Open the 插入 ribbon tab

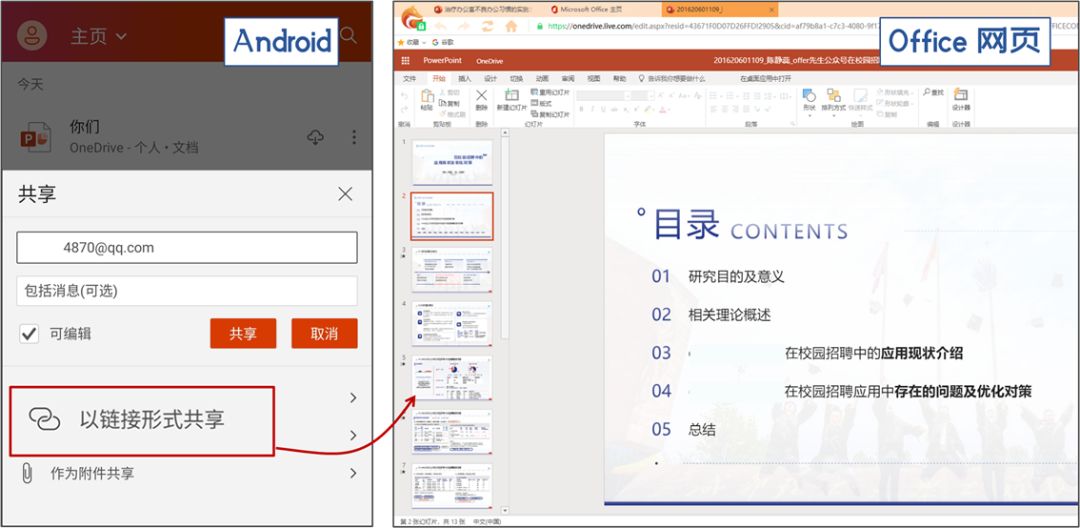point(464,78)
